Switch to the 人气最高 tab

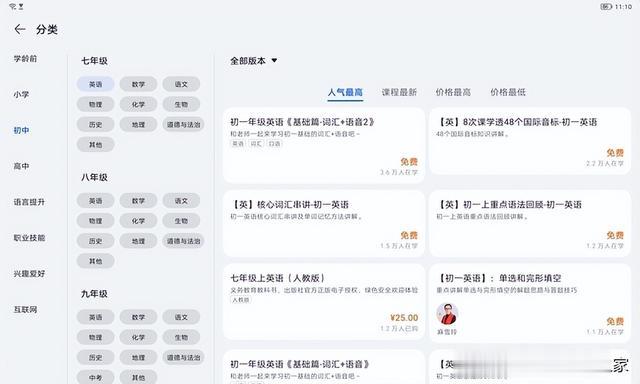[x=345, y=92]
